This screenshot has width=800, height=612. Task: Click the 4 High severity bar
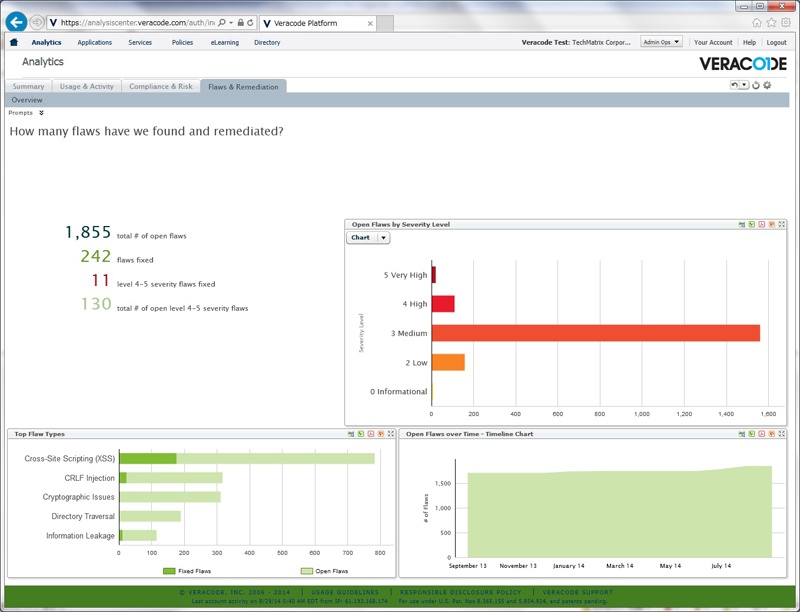pos(443,303)
